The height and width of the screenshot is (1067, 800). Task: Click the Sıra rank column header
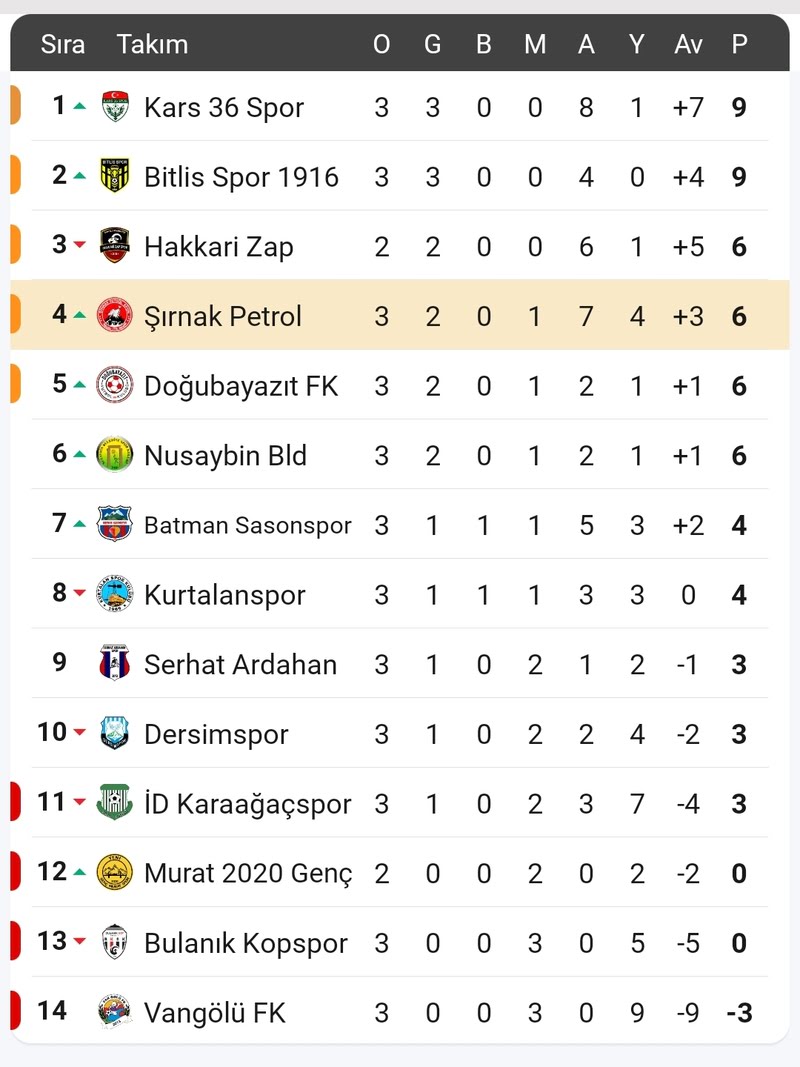[63, 44]
